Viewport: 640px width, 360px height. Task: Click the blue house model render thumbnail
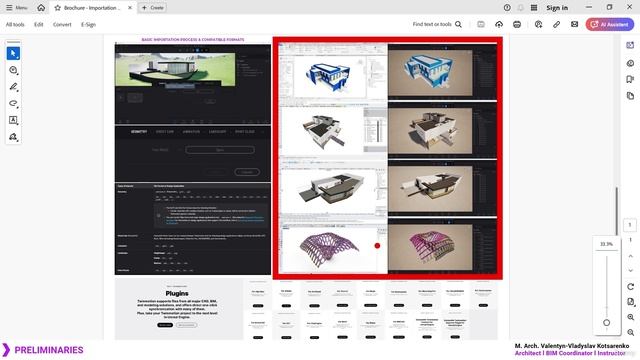coord(430,73)
